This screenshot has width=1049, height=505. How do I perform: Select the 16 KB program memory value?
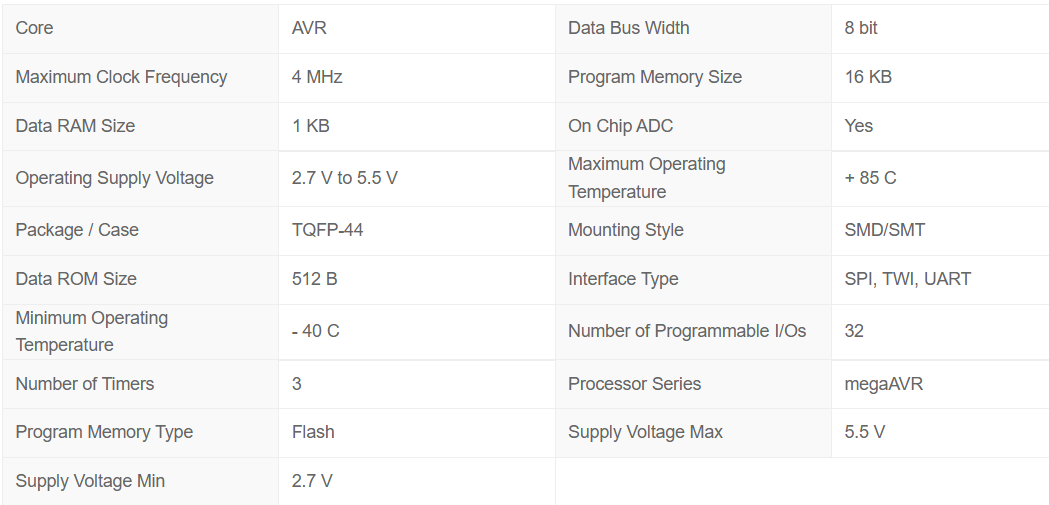tap(868, 77)
